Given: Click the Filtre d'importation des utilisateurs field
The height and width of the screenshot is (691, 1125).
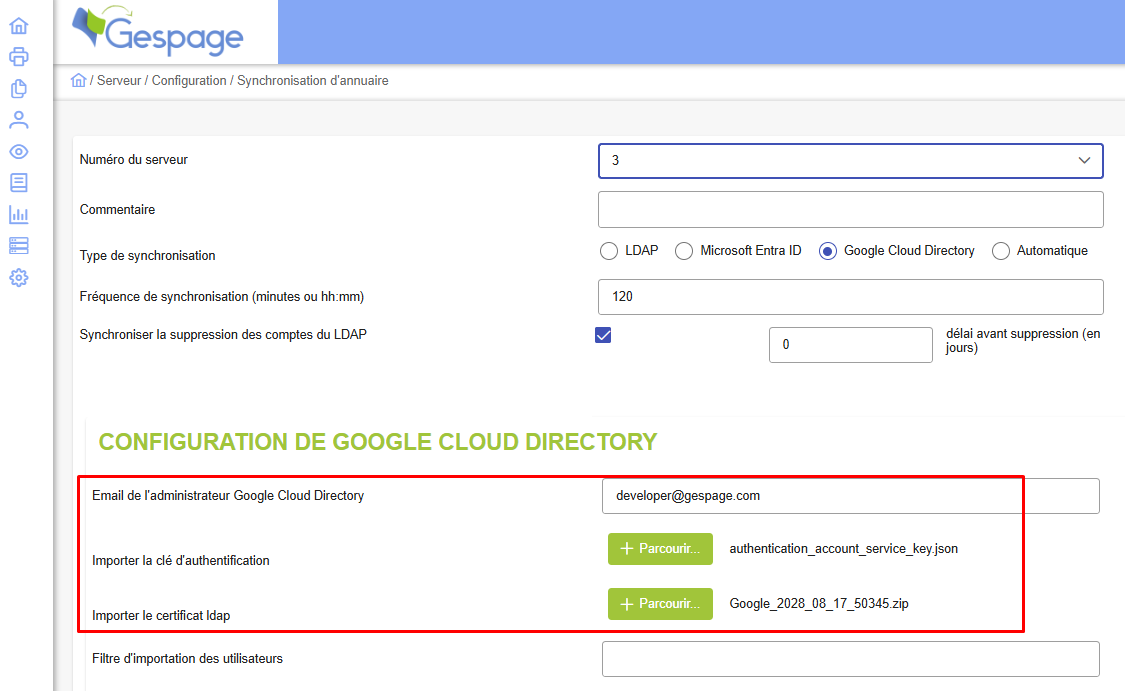Looking at the screenshot, I should [x=850, y=659].
